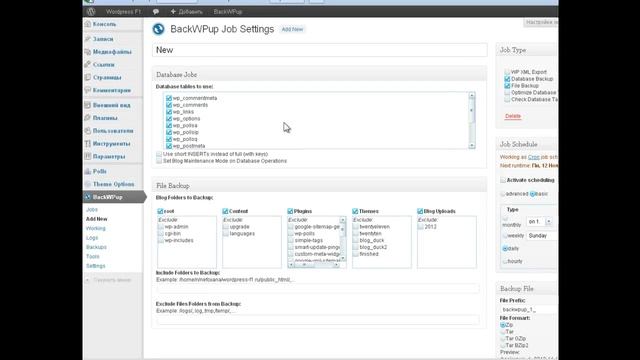640x360 pixels.
Task: Enable Set Blog Maintenance Mode checkbox
Action: pos(159,161)
